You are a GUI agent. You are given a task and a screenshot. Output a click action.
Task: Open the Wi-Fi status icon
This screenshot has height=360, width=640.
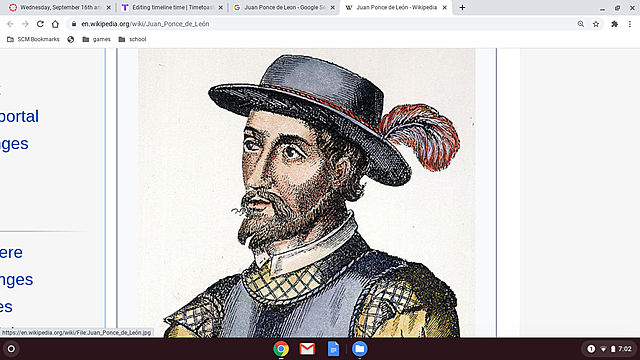pos(603,349)
